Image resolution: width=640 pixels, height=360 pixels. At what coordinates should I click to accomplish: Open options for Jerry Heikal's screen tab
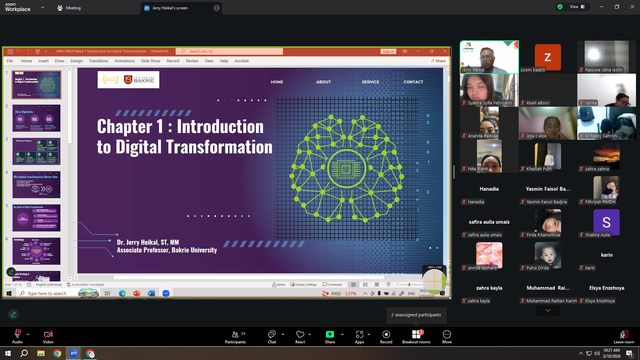[216, 8]
